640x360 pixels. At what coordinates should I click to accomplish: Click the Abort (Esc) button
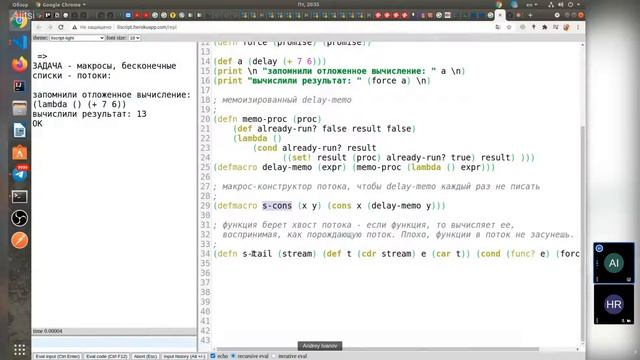(145, 356)
